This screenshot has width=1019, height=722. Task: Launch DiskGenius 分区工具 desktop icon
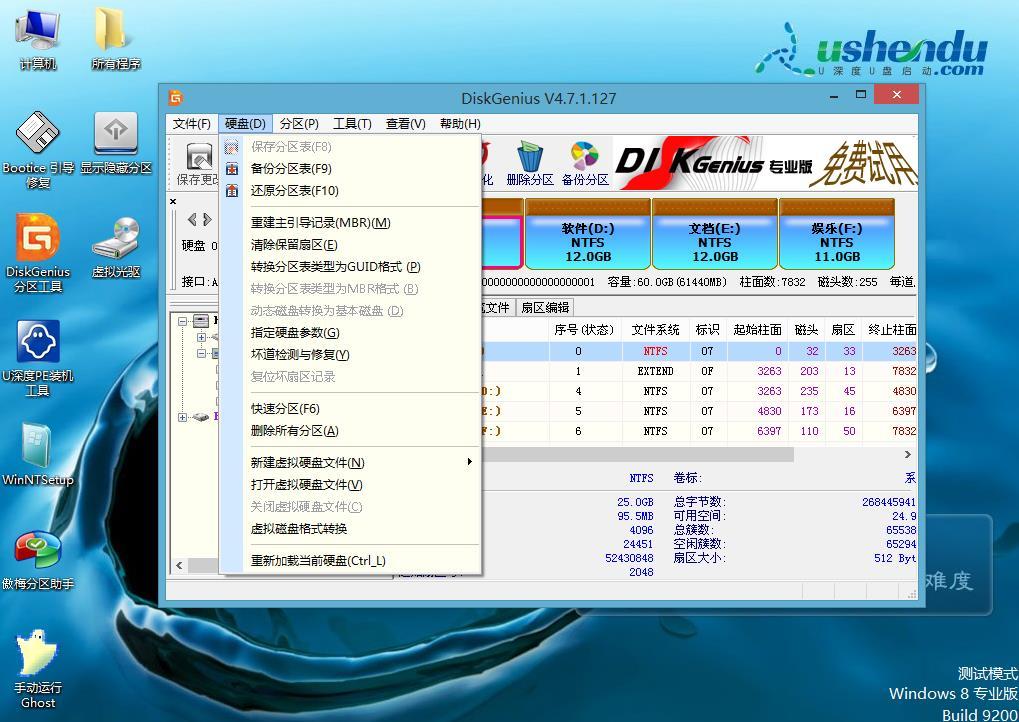tap(38, 253)
